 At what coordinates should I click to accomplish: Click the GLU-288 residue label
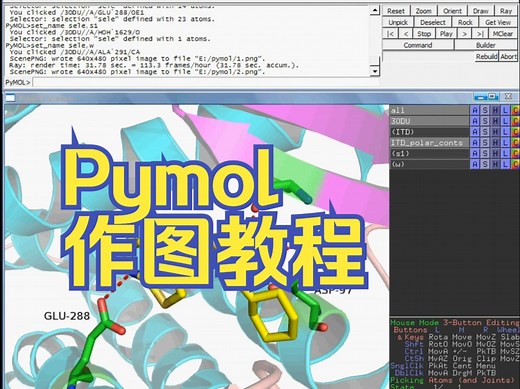[x=67, y=316]
